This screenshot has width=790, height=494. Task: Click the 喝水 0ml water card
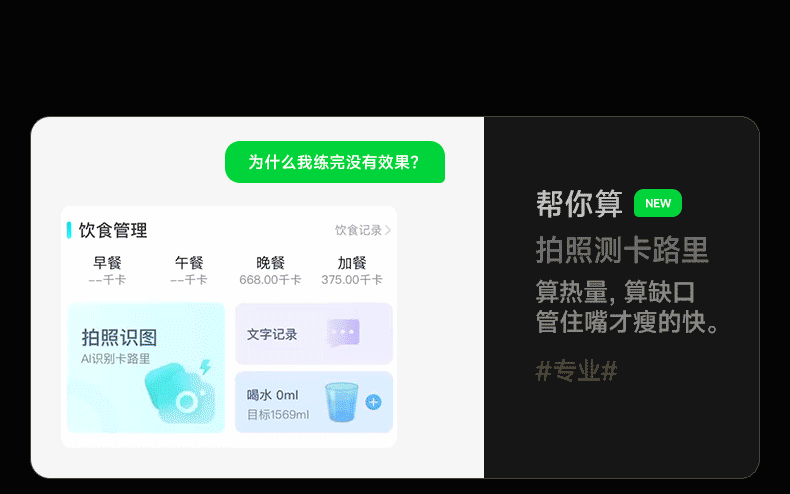coord(314,402)
